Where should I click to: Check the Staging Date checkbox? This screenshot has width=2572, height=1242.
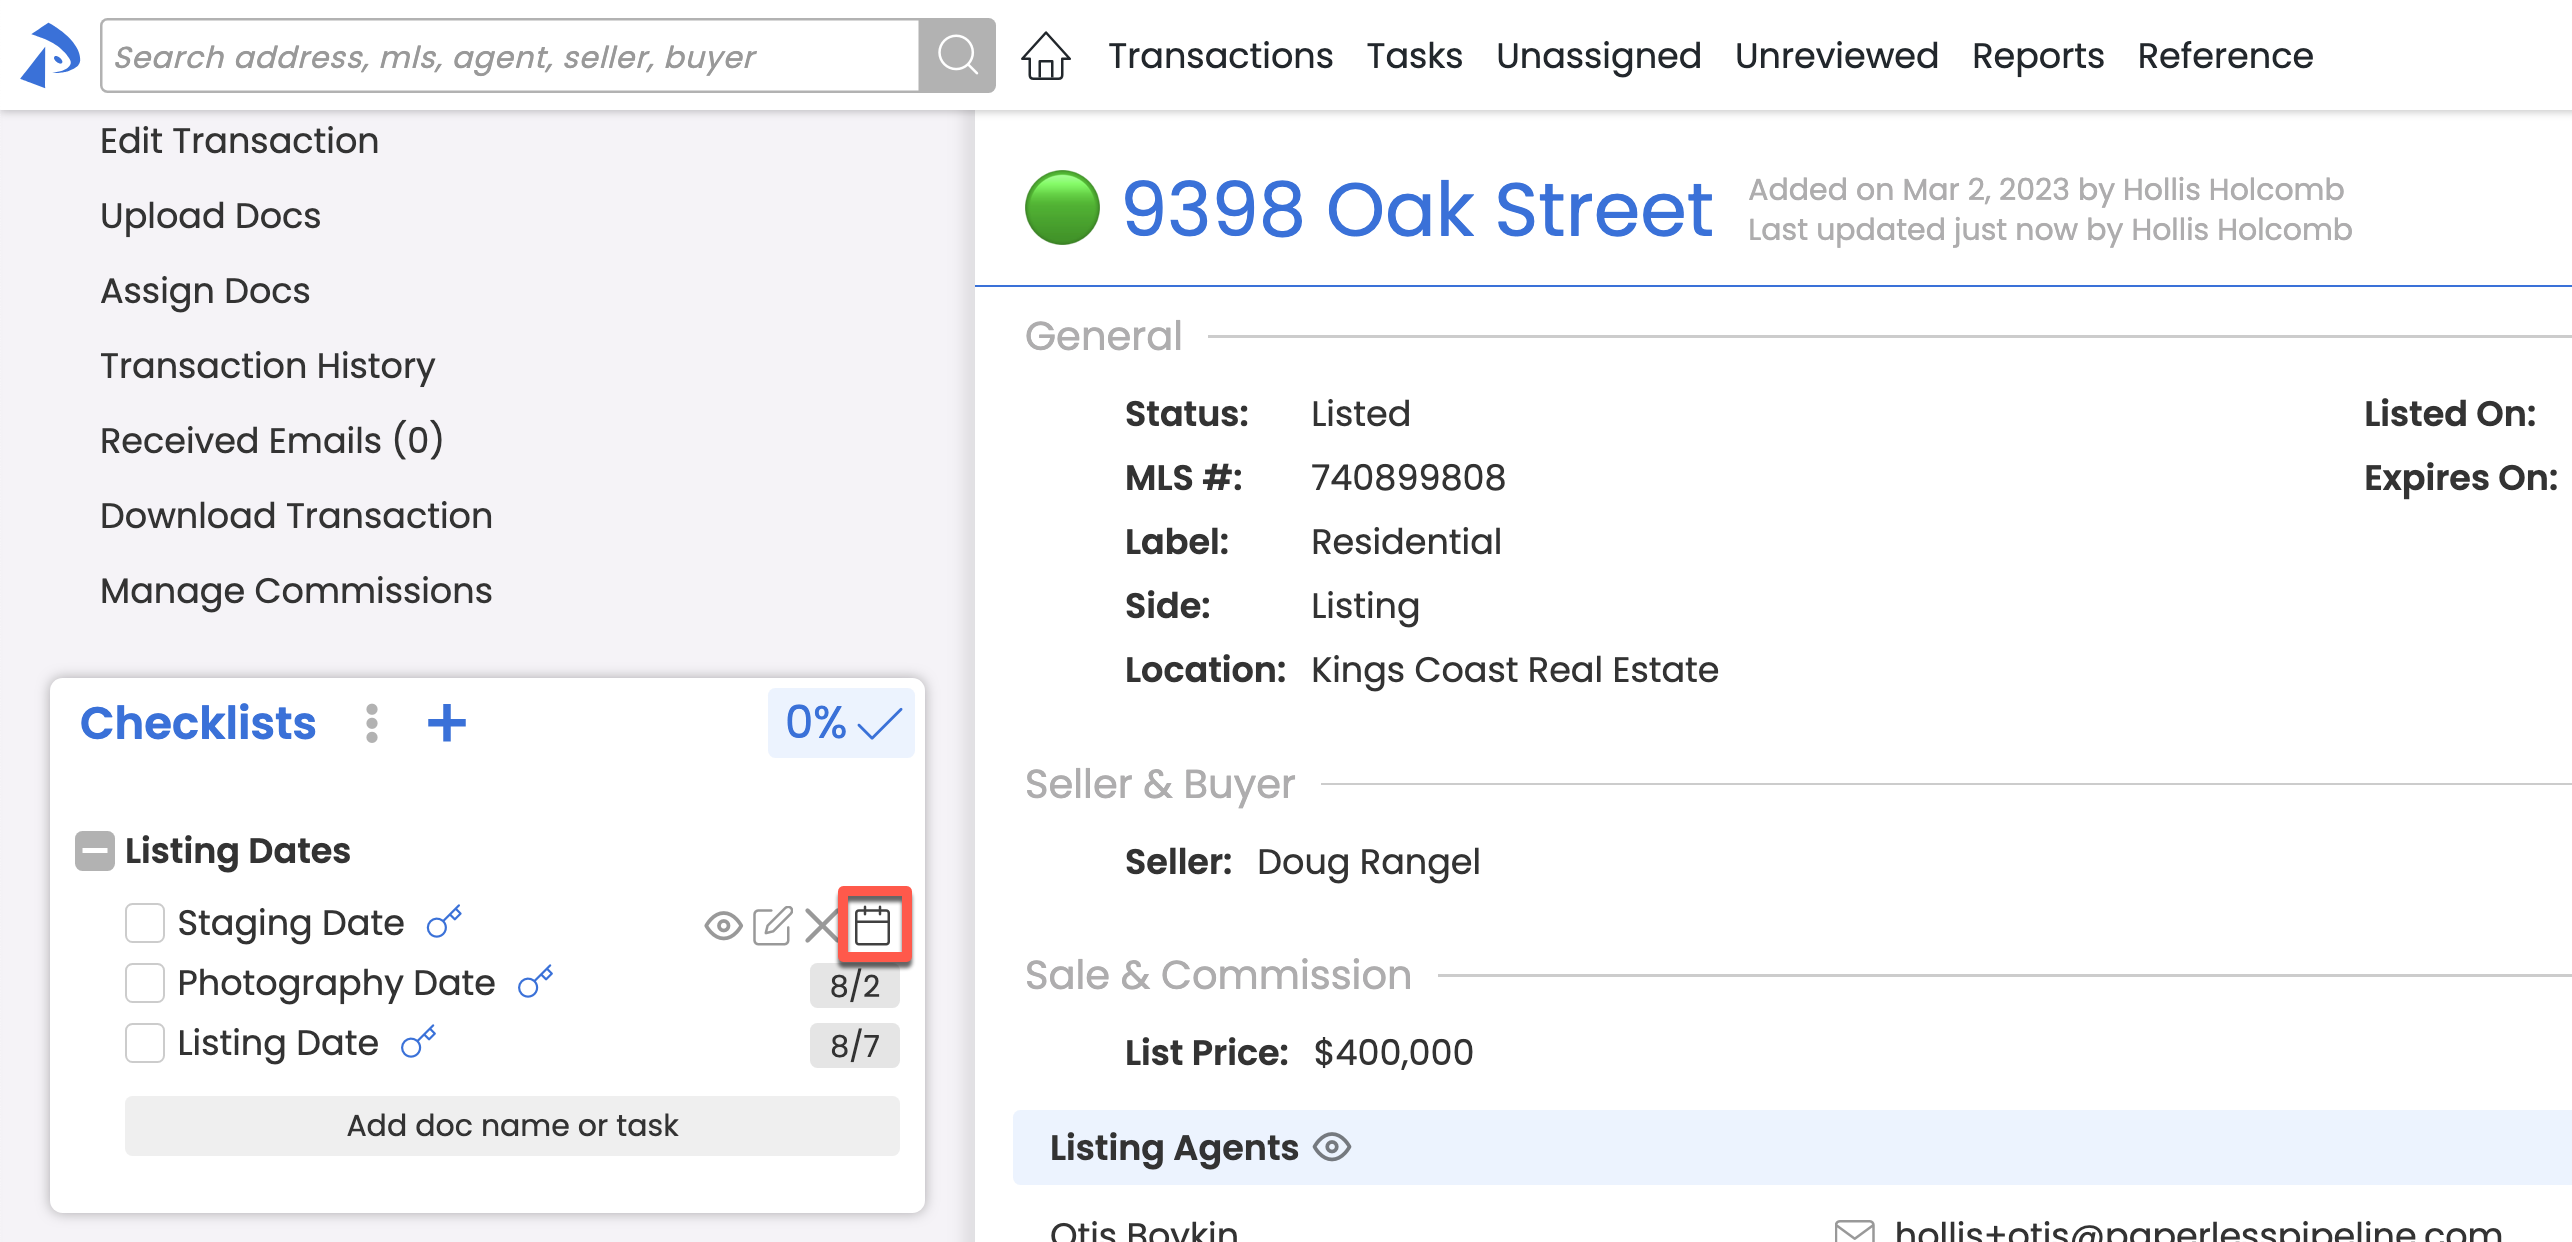click(x=145, y=923)
